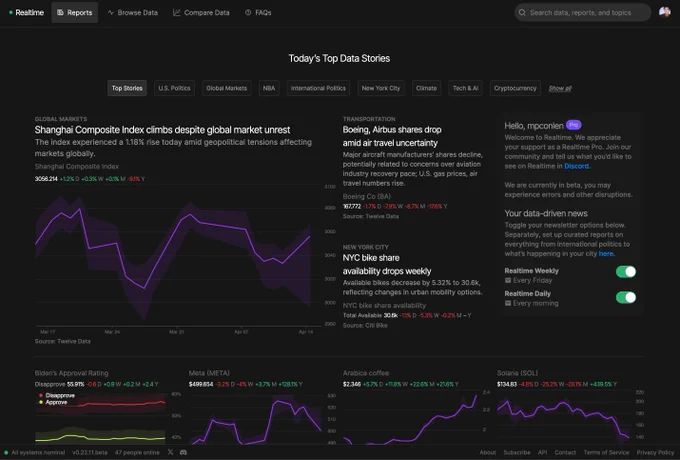
Task: Click the All systems nominal status indicator
Action: (x=35, y=452)
